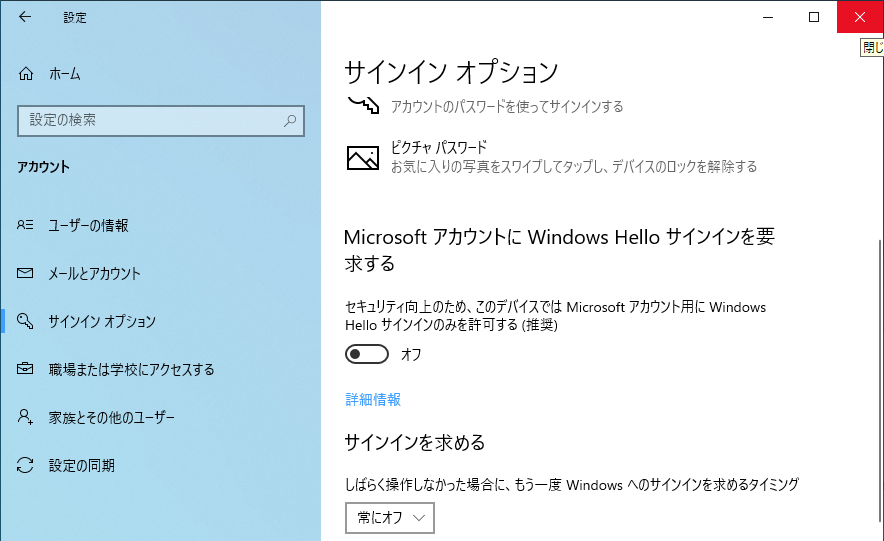Minimize the 設定 window
The image size is (884, 541).
click(767, 17)
